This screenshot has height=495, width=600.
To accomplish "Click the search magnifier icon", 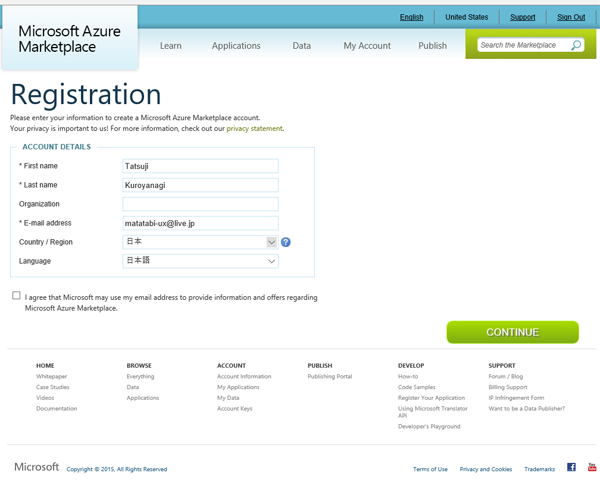I will 576,45.
